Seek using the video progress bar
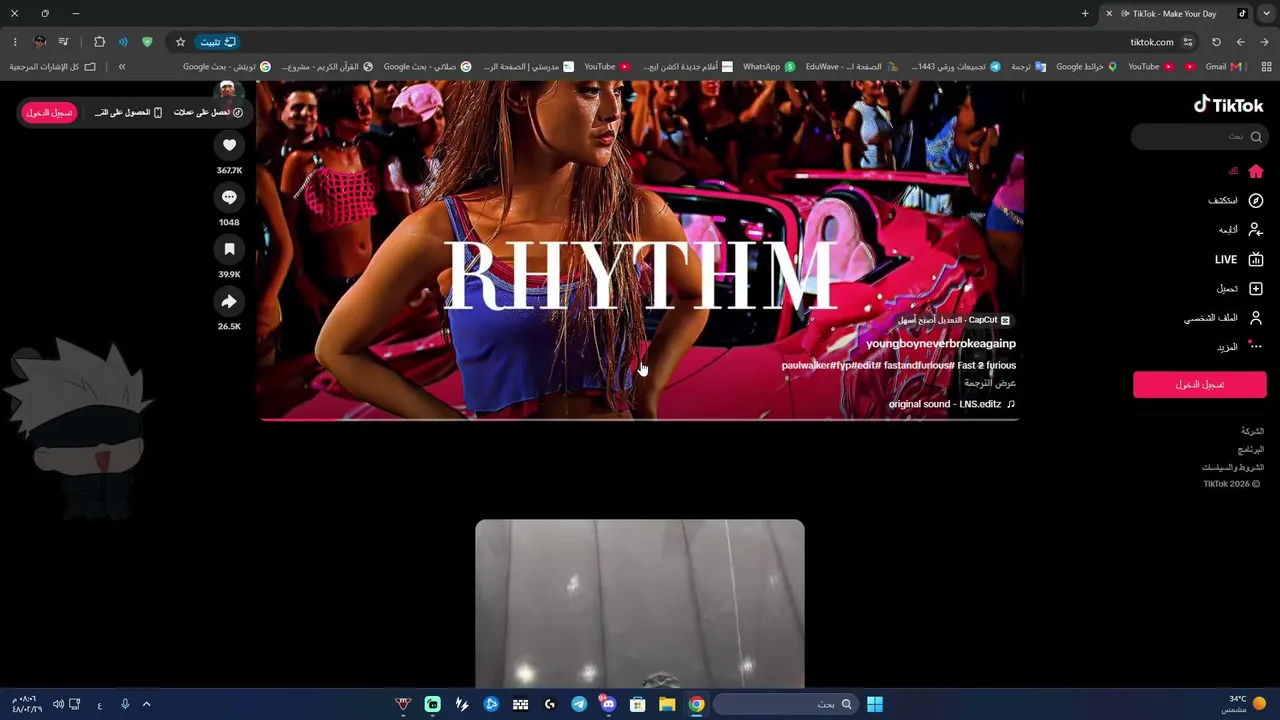The height and width of the screenshot is (720, 1280). pos(640,419)
